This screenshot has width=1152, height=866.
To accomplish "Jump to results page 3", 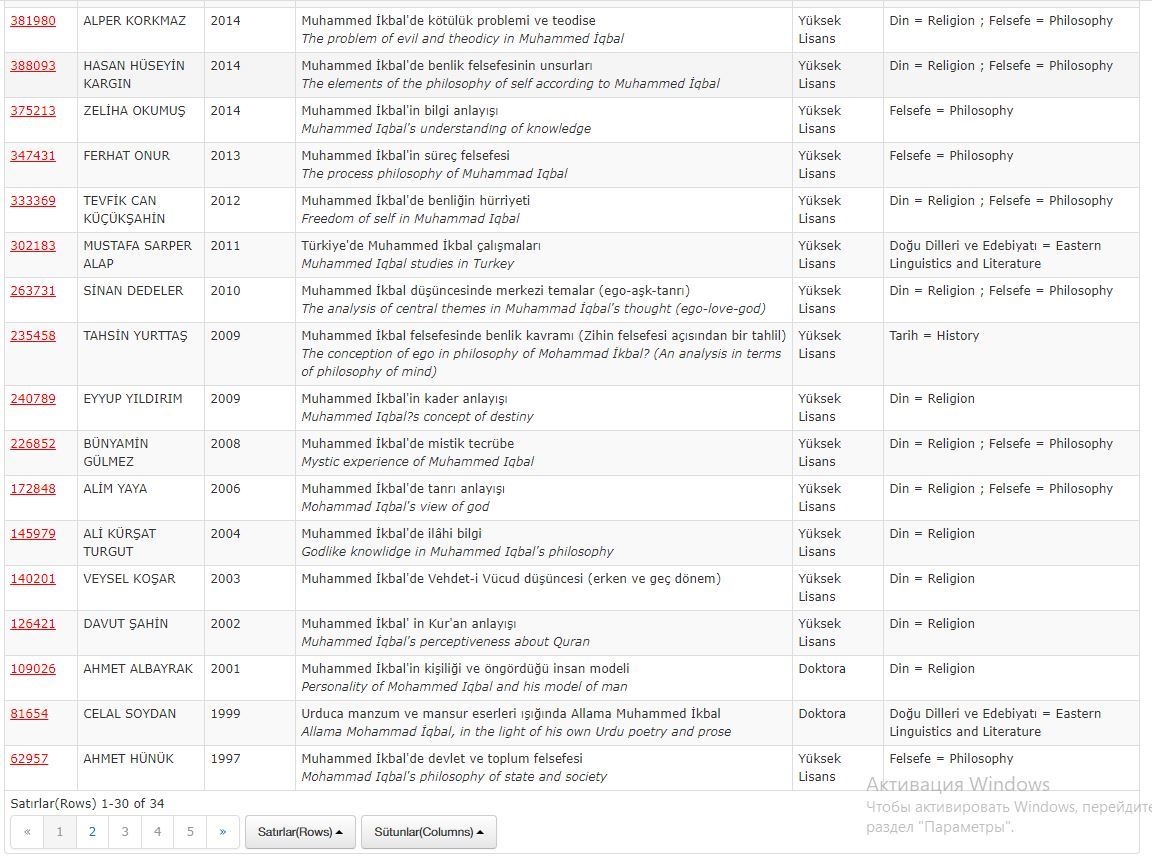I will click(125, 832).
